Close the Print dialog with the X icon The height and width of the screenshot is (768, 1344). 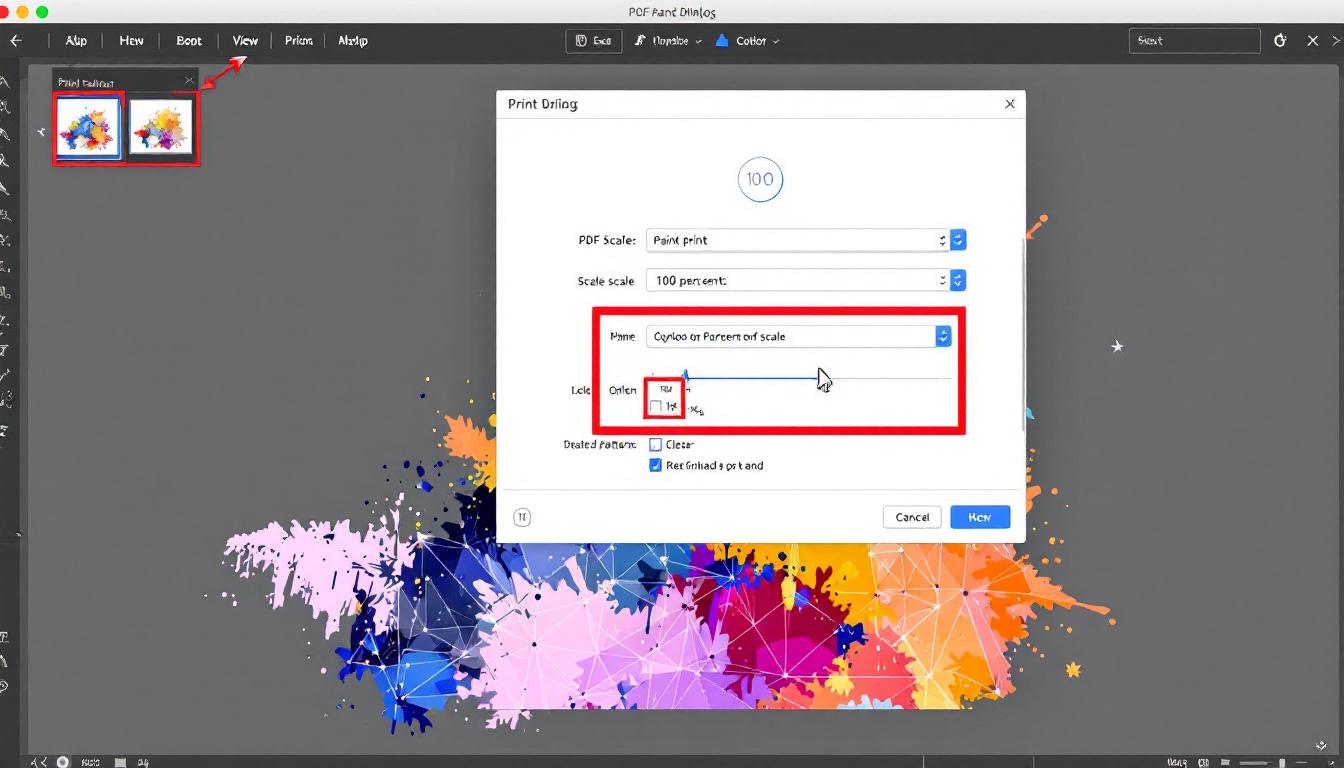[1010, 104]
